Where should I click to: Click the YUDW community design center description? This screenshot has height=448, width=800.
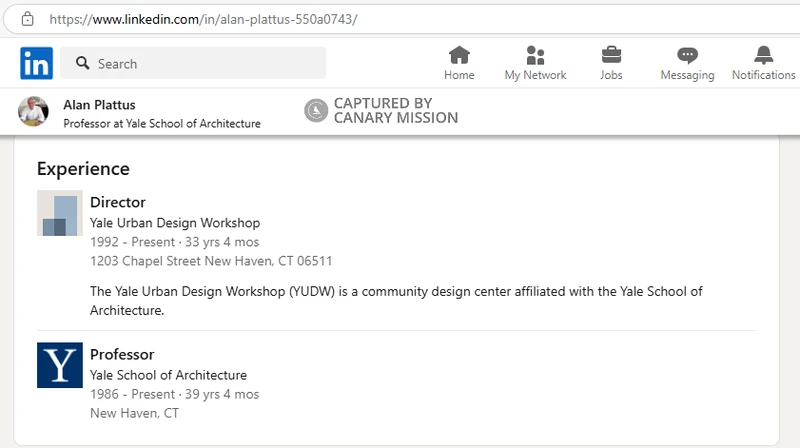tap(396, 301)
